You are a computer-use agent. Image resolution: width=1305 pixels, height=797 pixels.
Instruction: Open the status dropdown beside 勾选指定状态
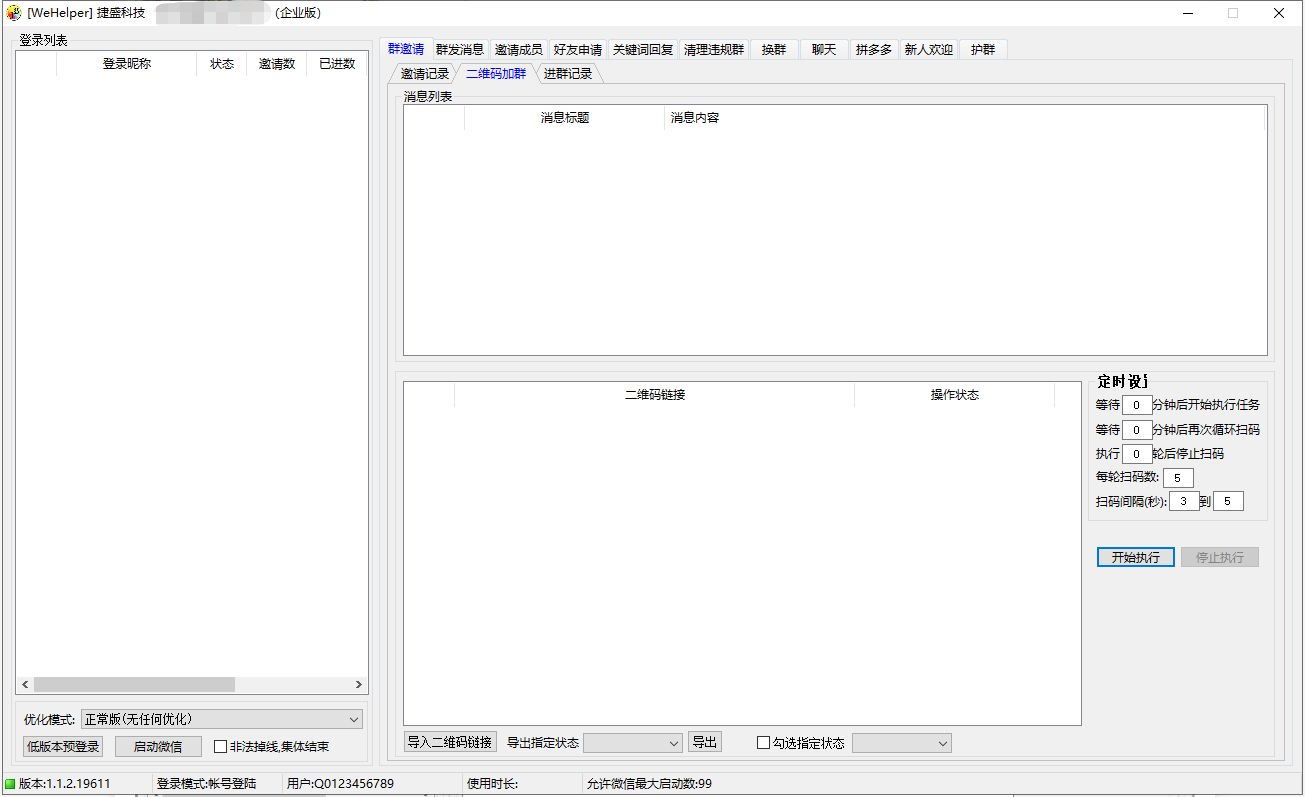click(900, 742)
